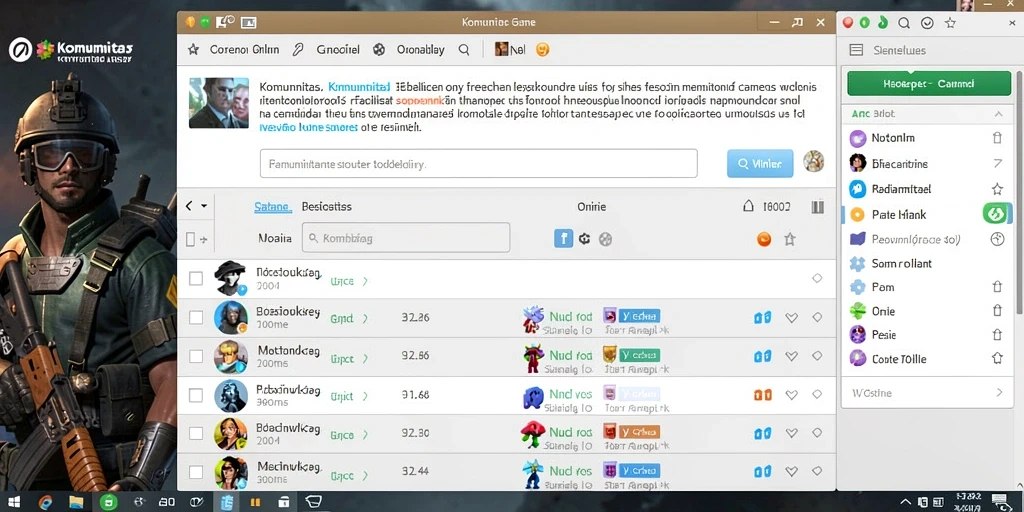1024x512 pixels.
Task: Click the star icon beside Conte Tollle
Action: (x=997, y=359)
